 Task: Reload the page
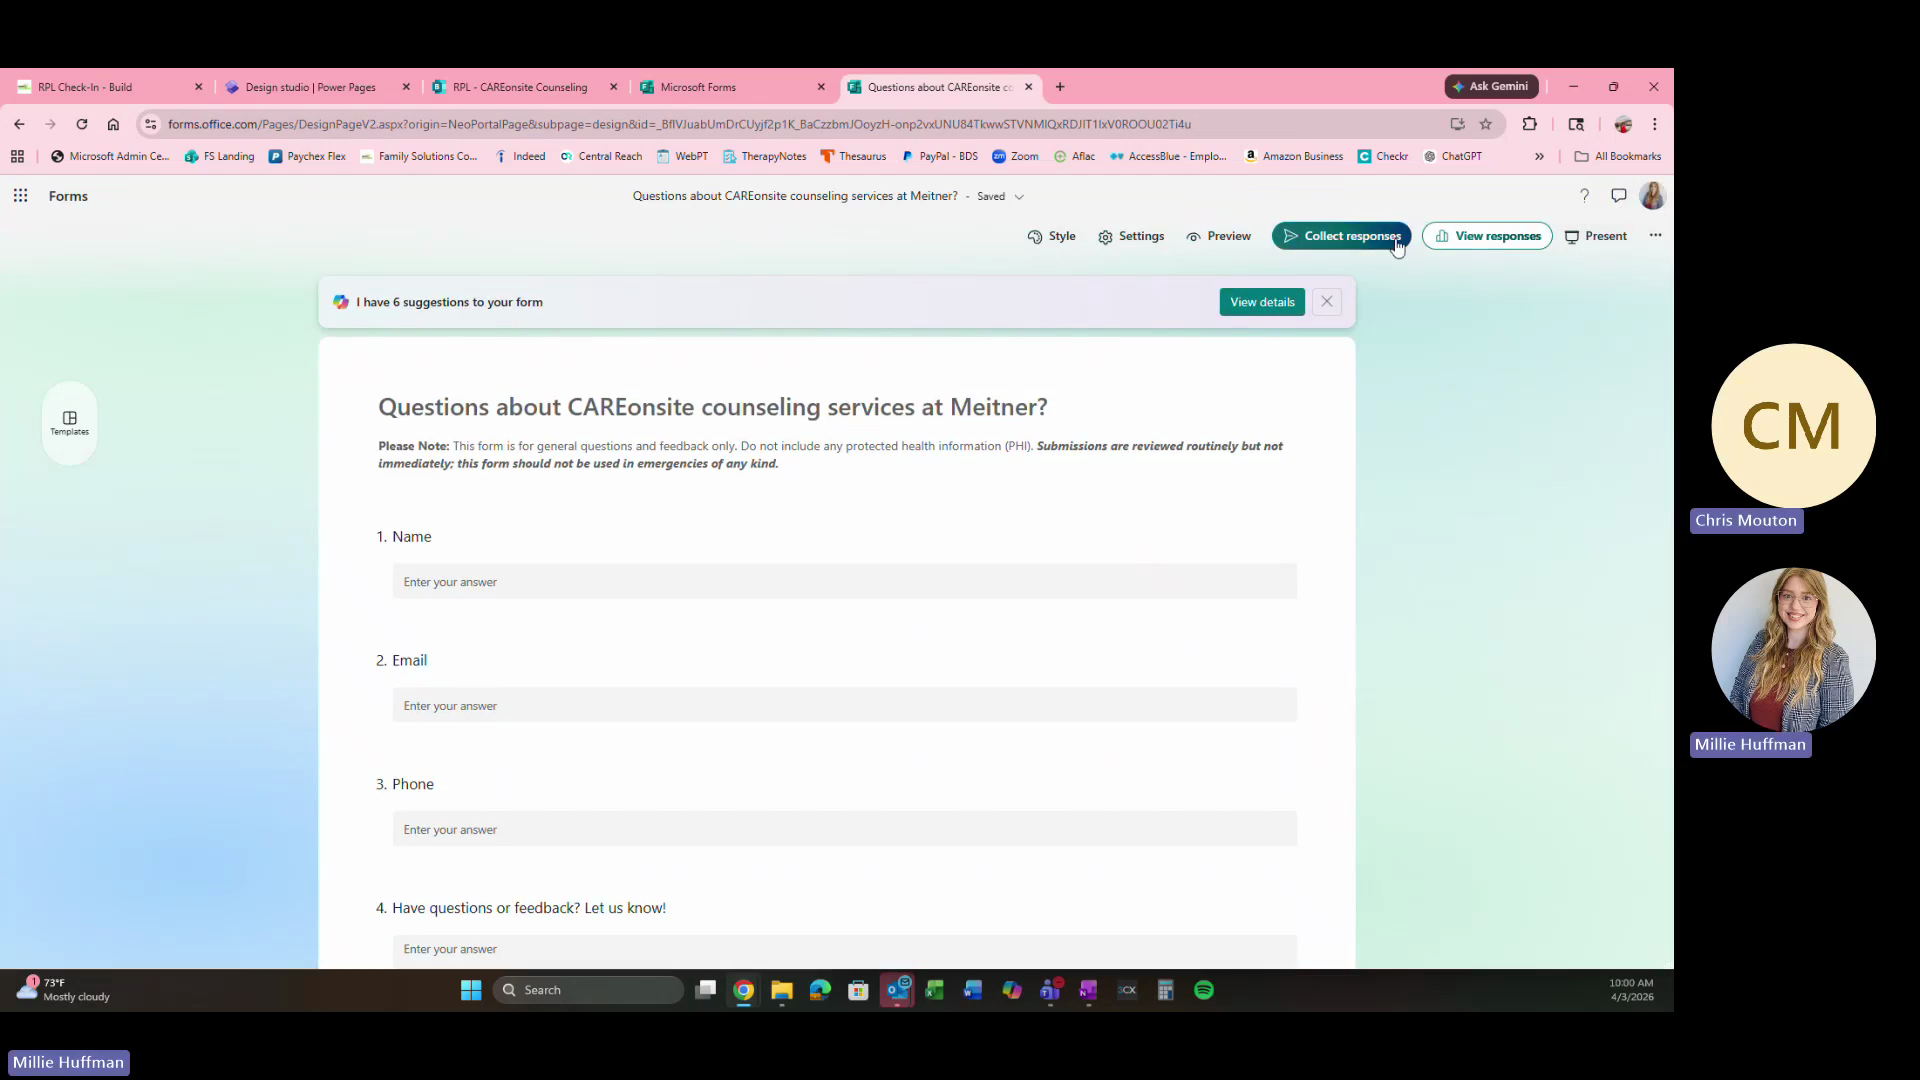click(x=82, y=124)
